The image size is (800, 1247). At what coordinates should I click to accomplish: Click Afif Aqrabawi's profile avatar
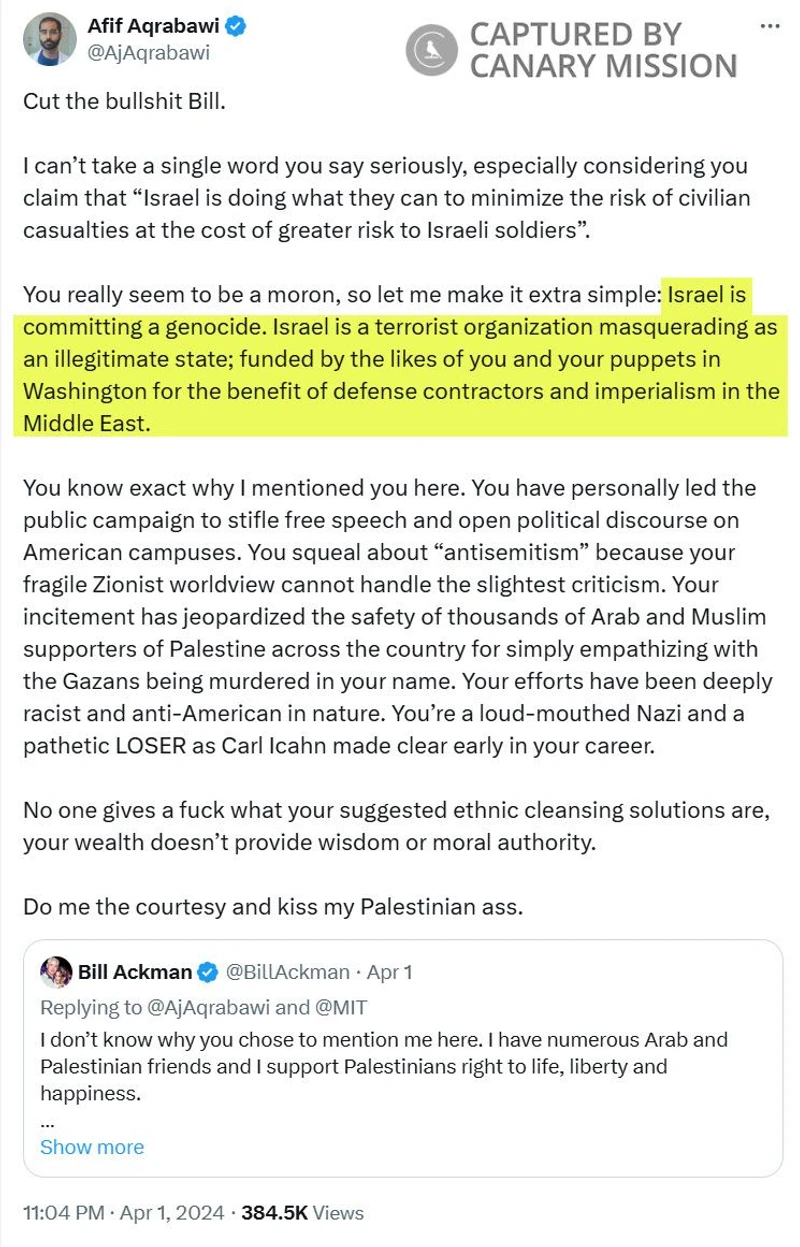point(48,39)
